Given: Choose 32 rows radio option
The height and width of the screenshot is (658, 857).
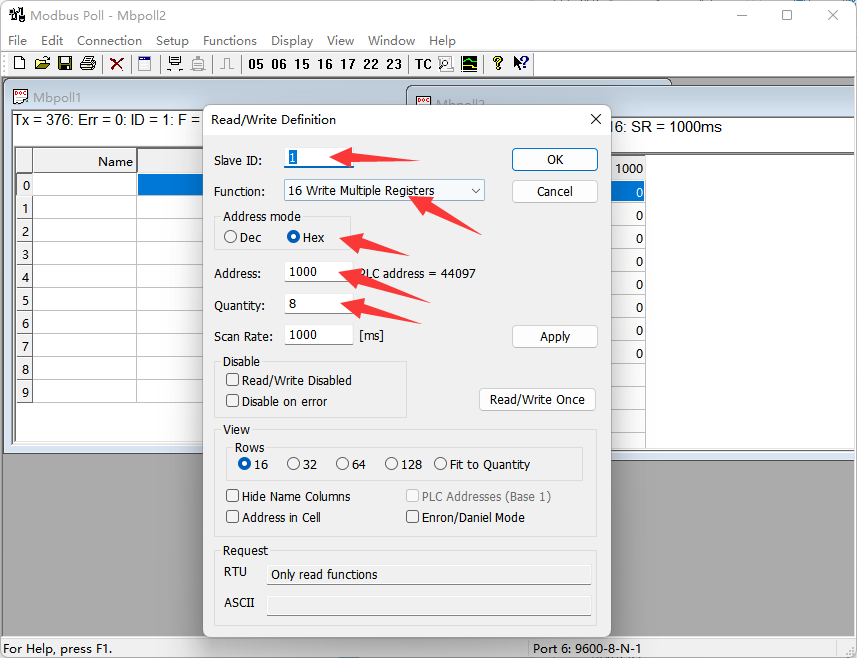Looking at the screenshot, I should (294, 464).
